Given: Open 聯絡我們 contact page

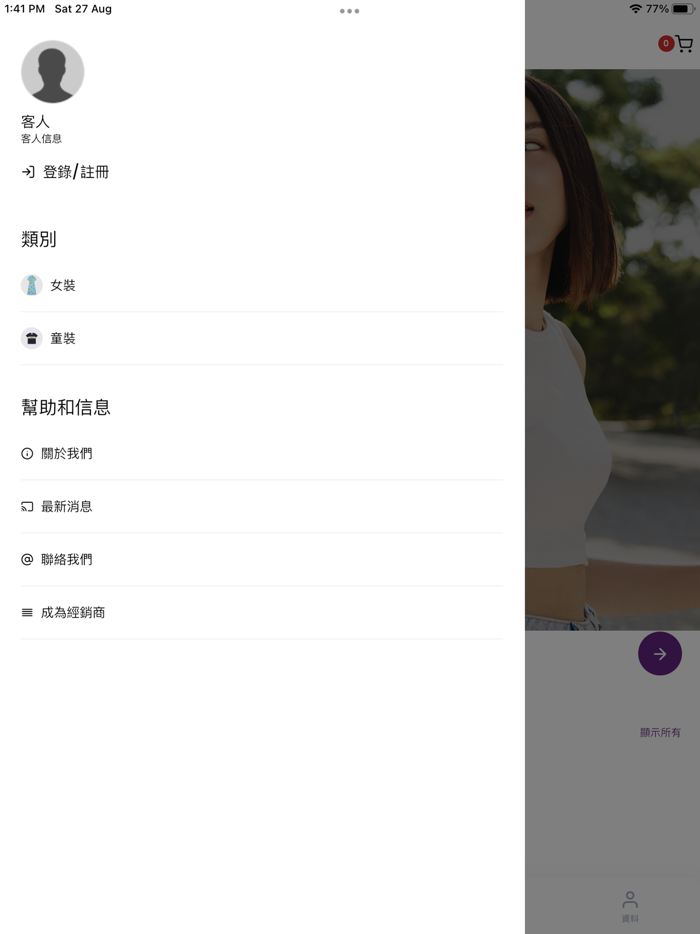Looking at the screenshot, I should tap(262, 559).
